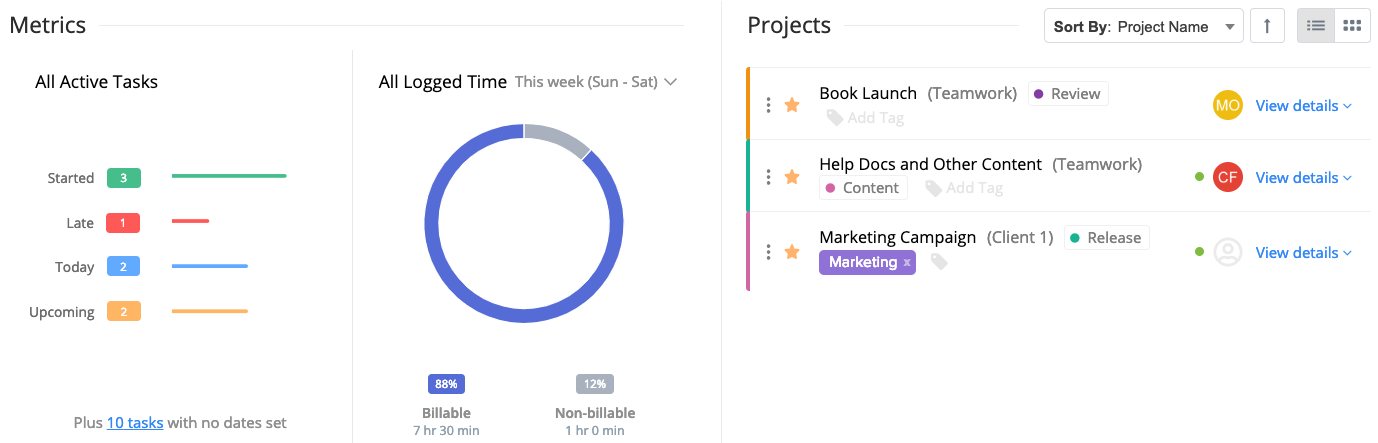
Task: Add tag icon beside Marketing tag
Action: [939, 262]
